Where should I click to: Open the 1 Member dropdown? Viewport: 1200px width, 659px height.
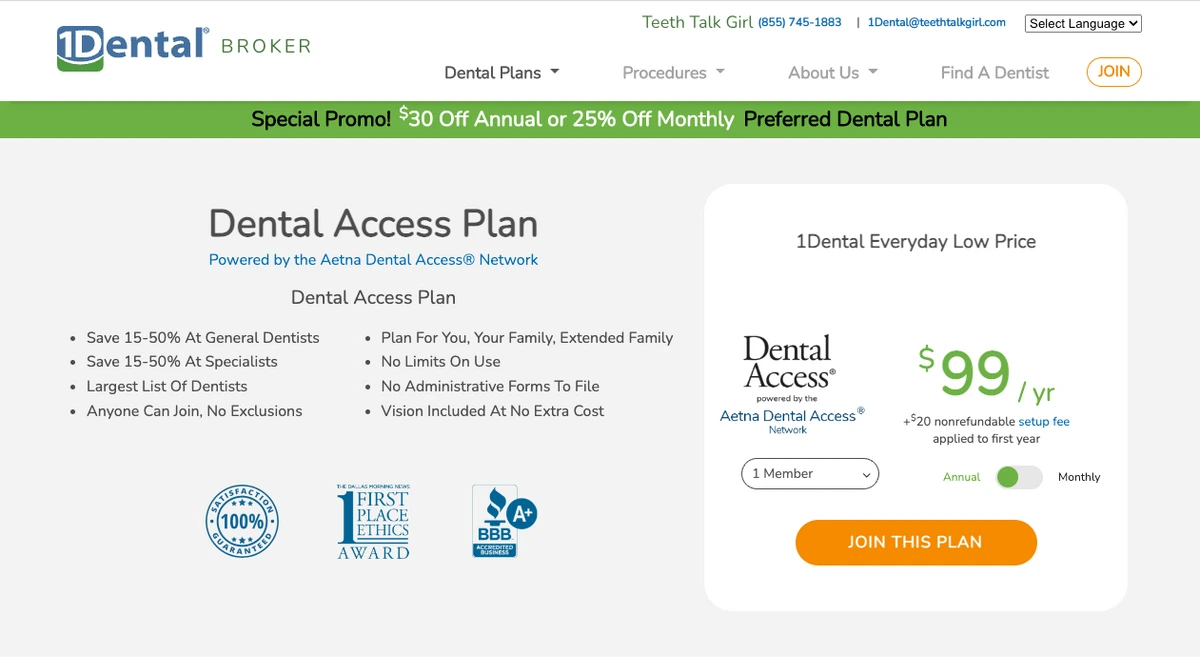(810, 474)
